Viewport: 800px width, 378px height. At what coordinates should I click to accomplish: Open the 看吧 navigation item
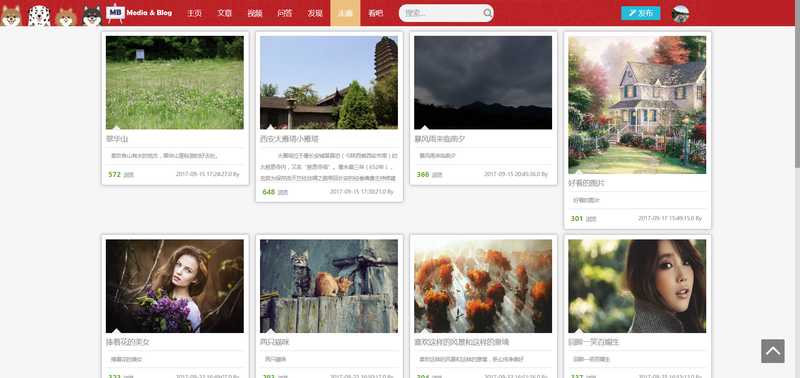tap(376, 13)
